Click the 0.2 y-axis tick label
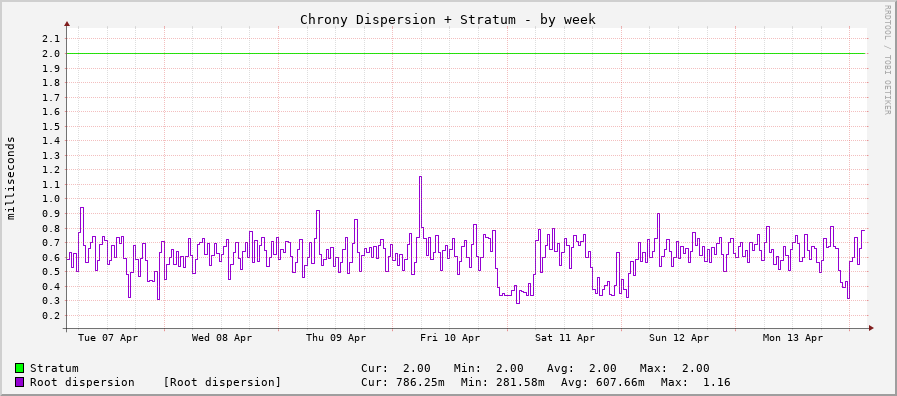897x396 pixels. tap(51, 315)
